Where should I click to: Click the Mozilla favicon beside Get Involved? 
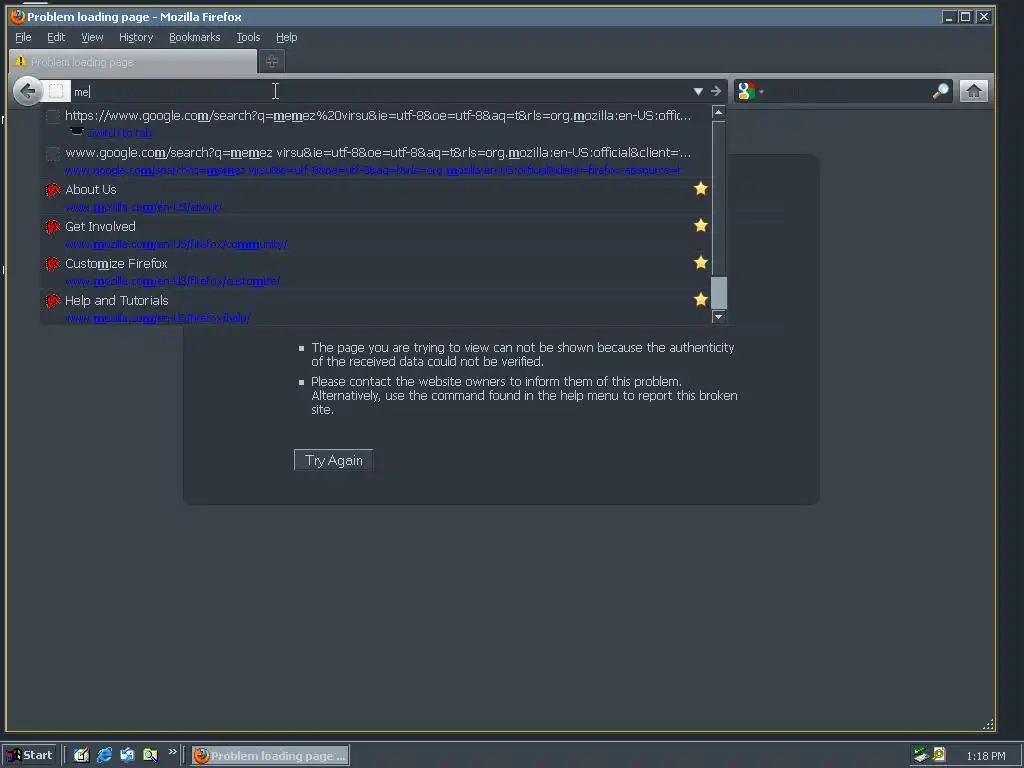coord(53,227)
